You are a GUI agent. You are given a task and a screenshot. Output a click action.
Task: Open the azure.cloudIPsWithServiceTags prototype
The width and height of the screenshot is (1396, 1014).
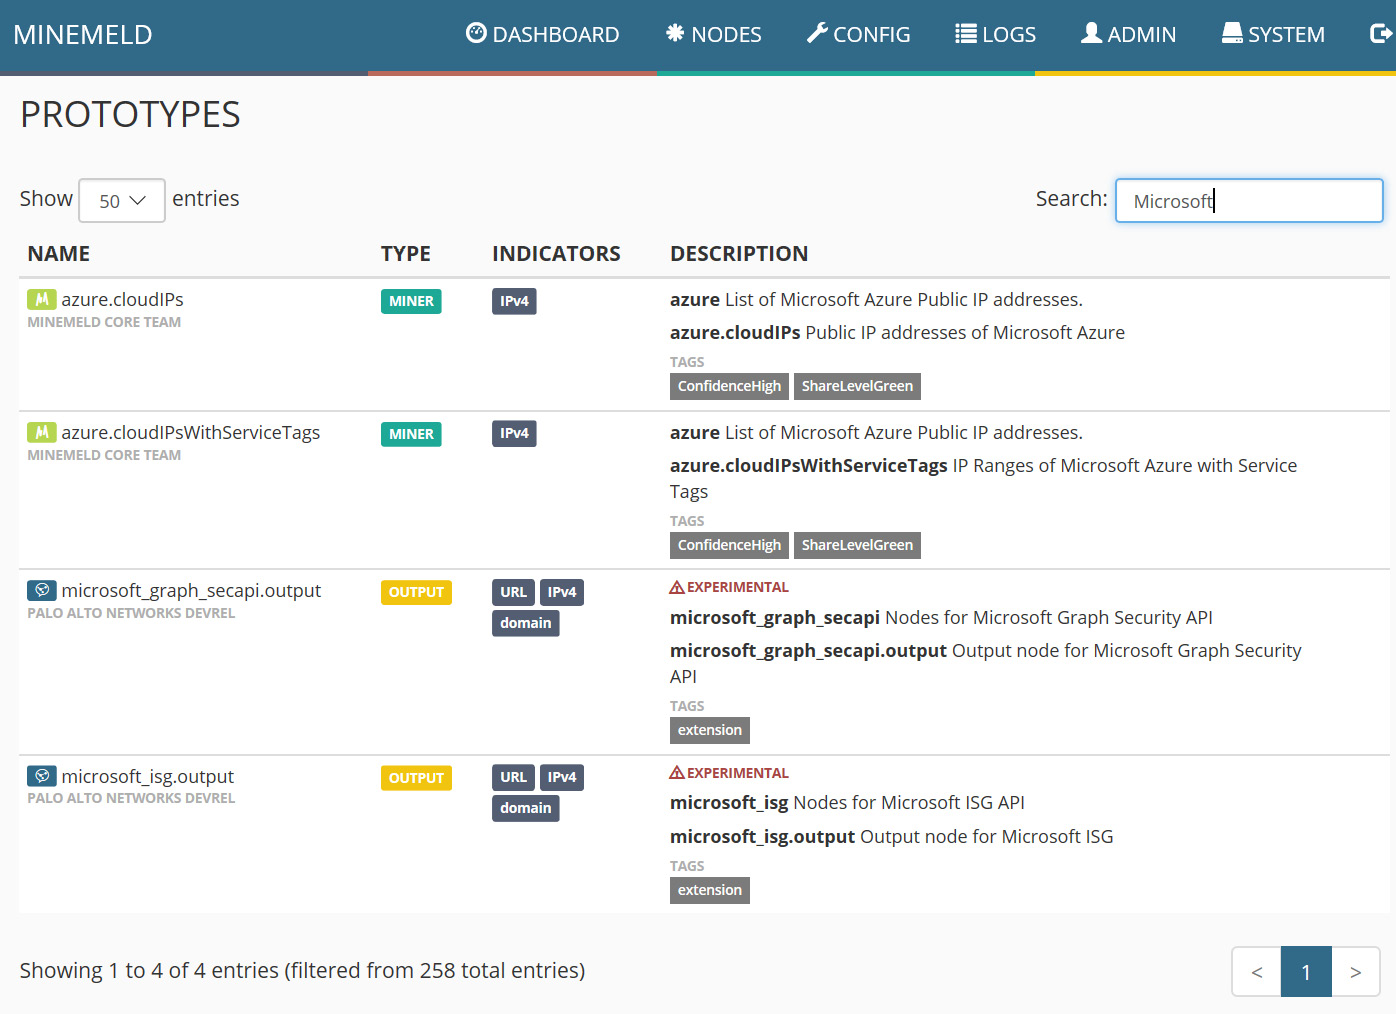[191, 432]
